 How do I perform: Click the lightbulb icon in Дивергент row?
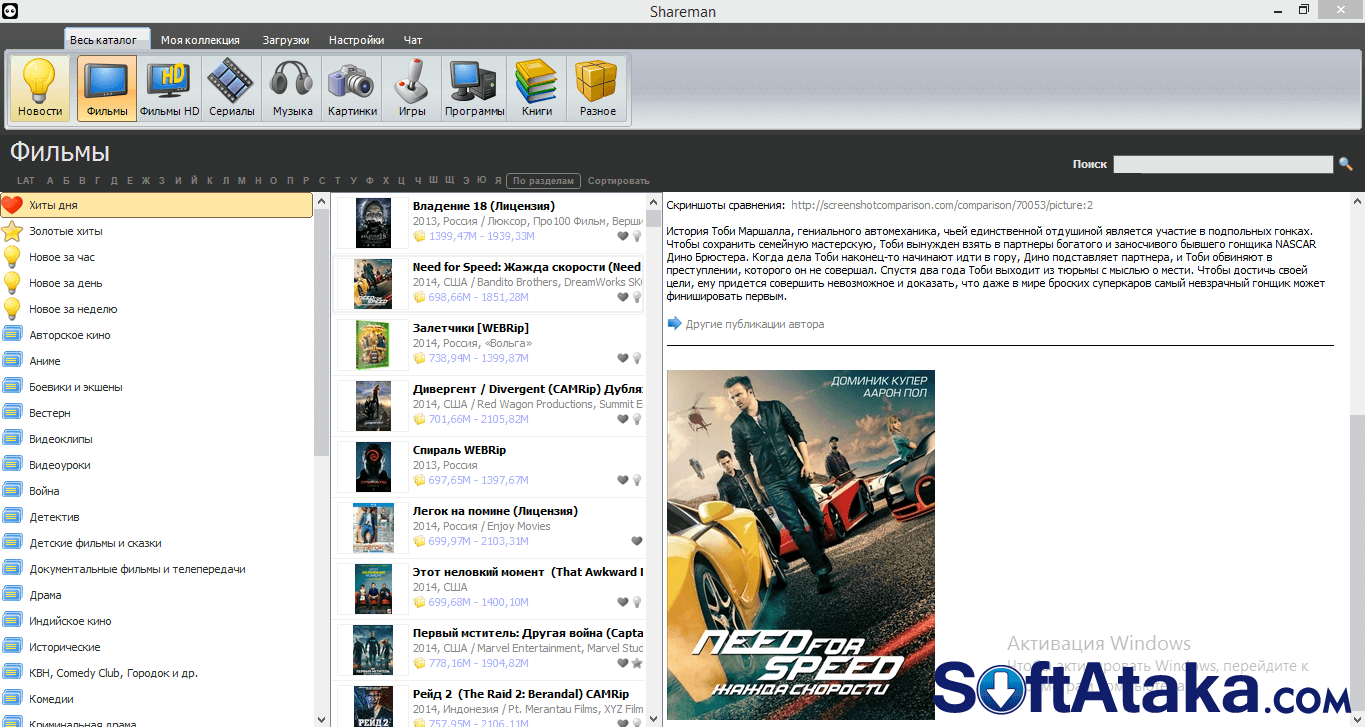(x=636, y=419)
